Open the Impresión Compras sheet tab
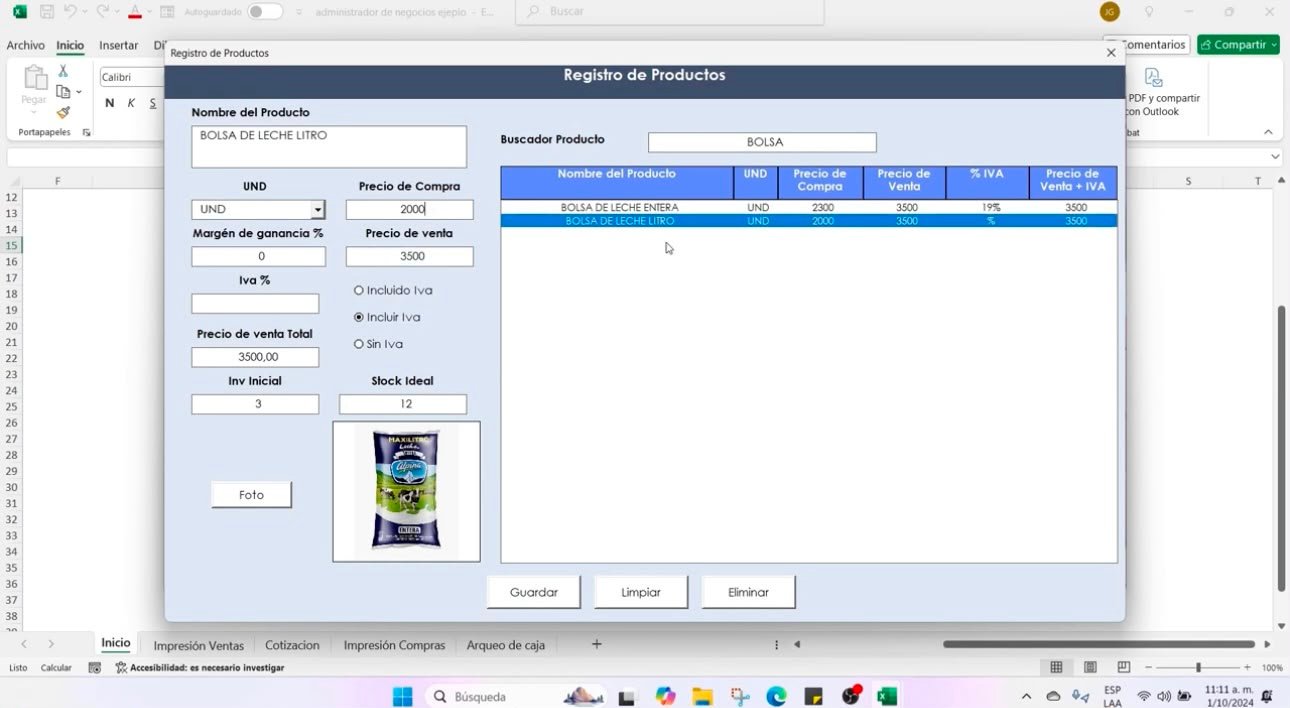Viewport: 1290px width, 708px height. (394, 645)
